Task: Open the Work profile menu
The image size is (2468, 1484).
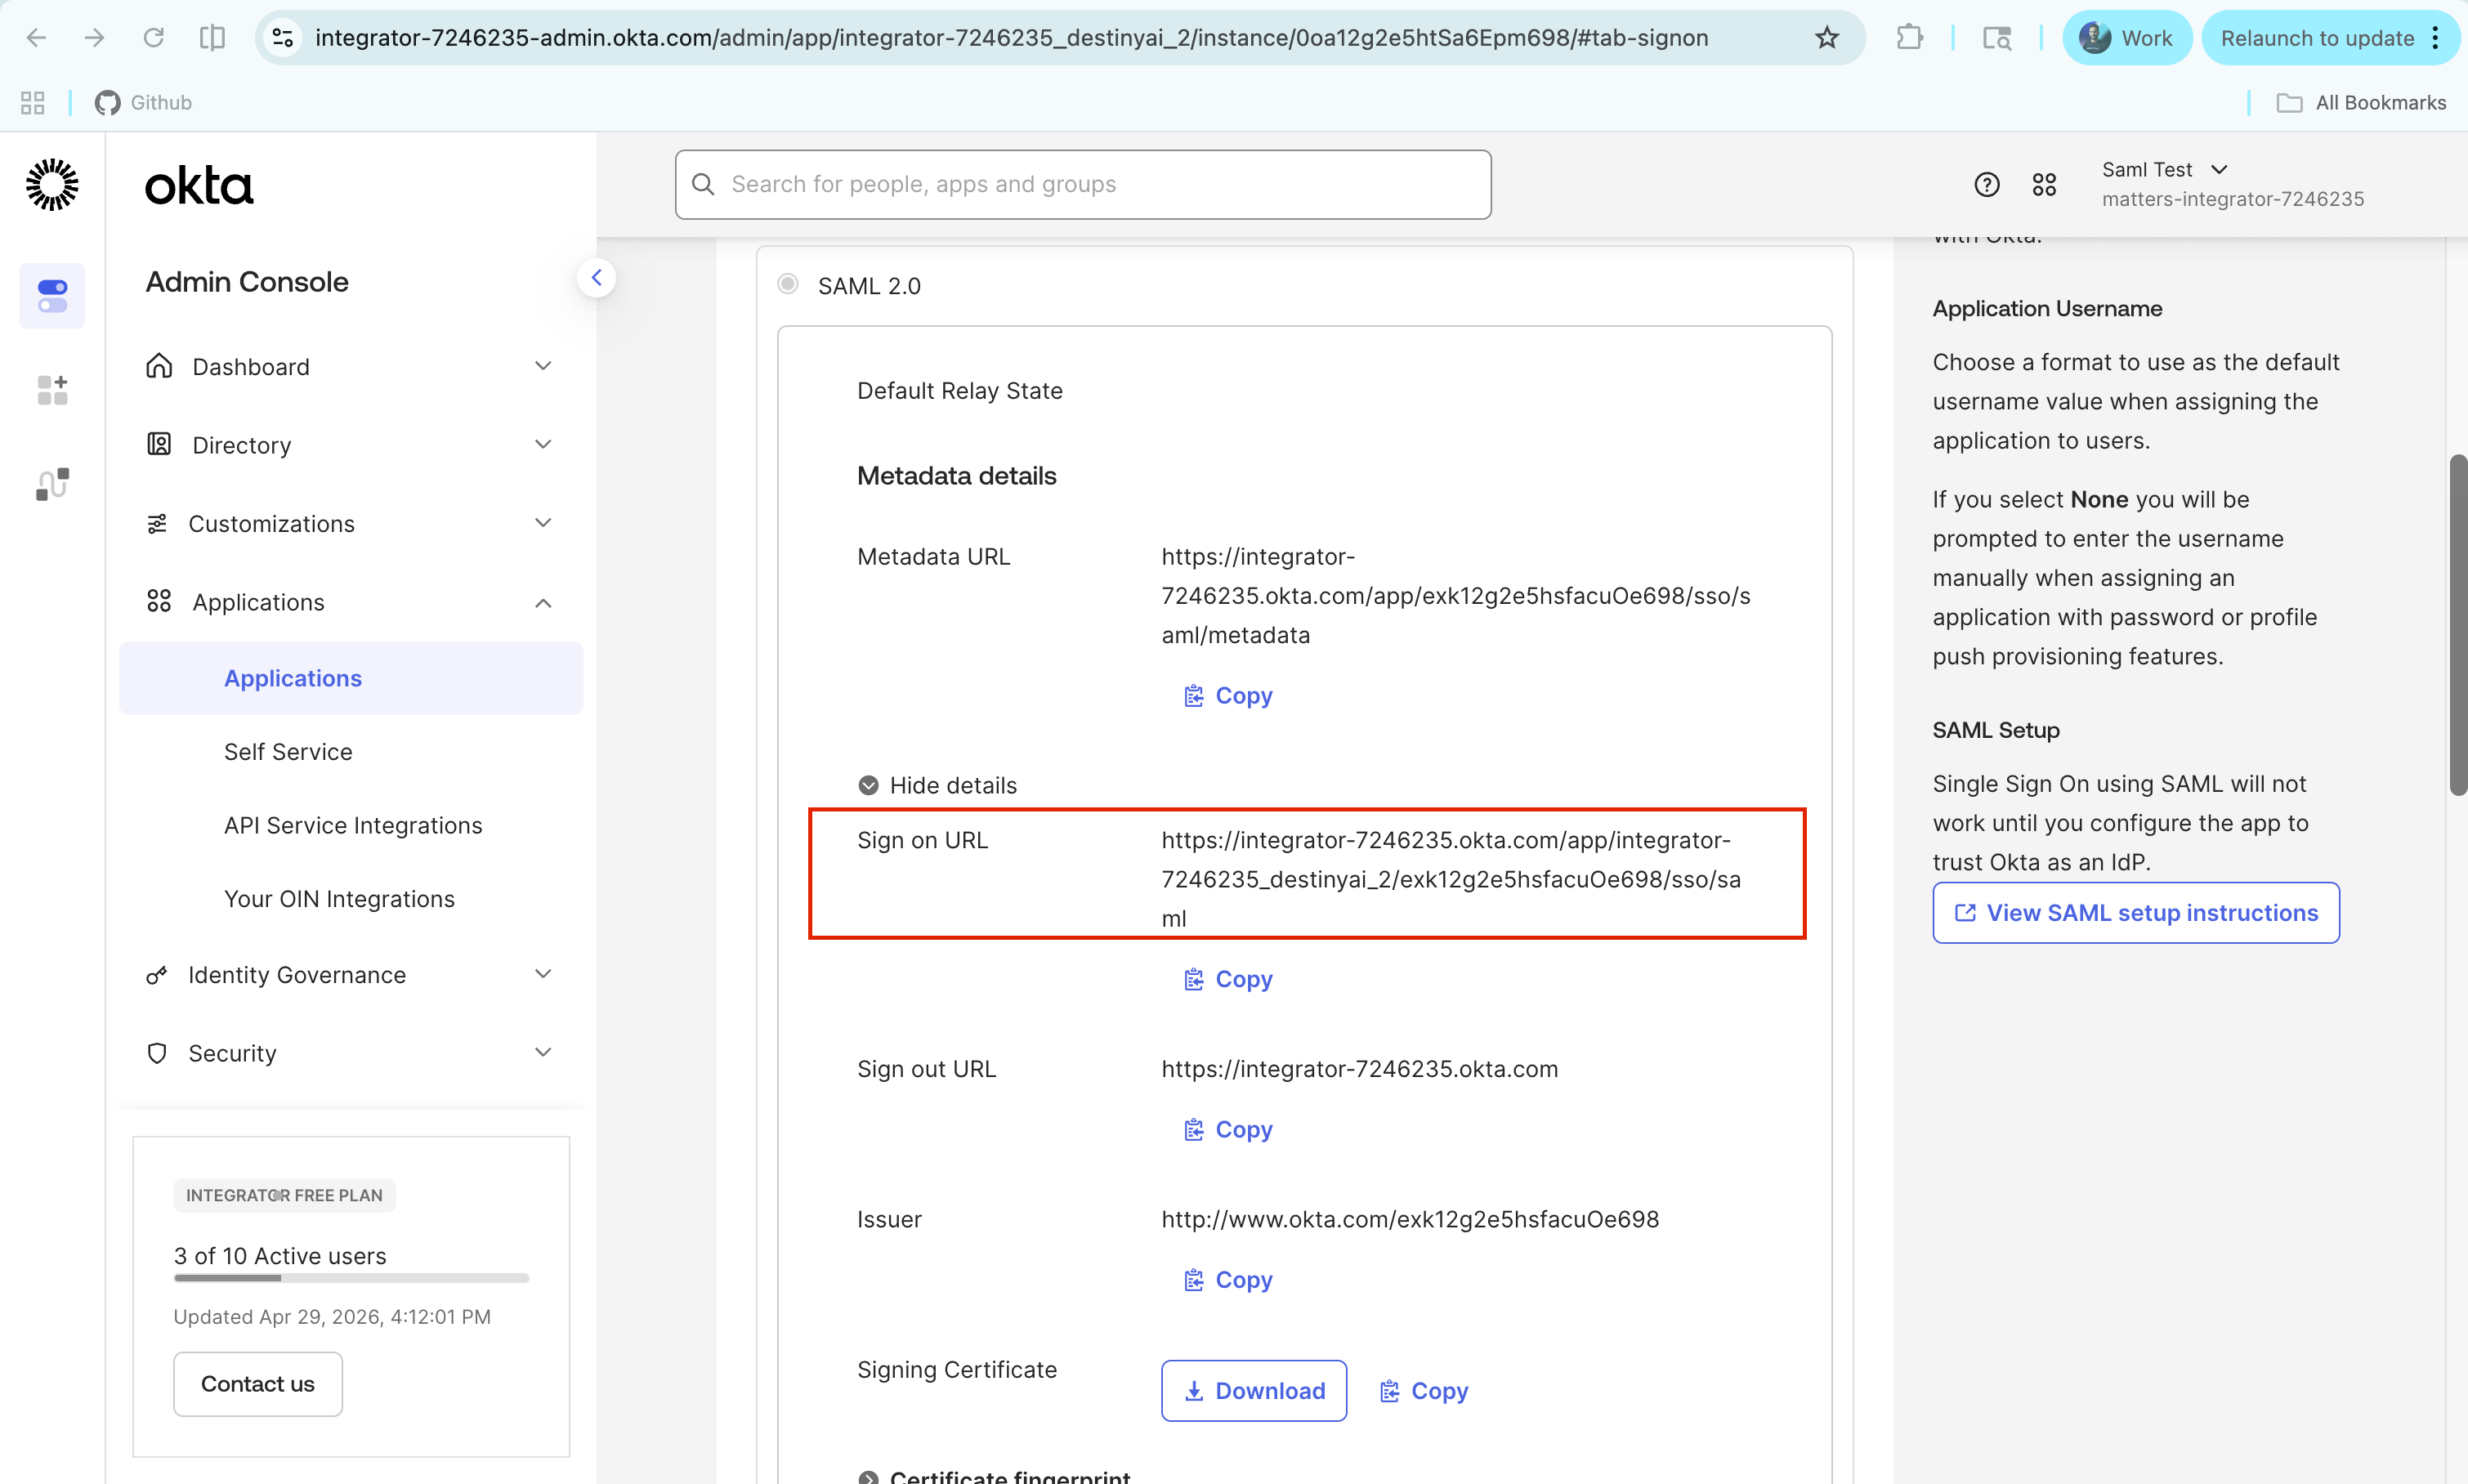Action: coord(2126,38)
